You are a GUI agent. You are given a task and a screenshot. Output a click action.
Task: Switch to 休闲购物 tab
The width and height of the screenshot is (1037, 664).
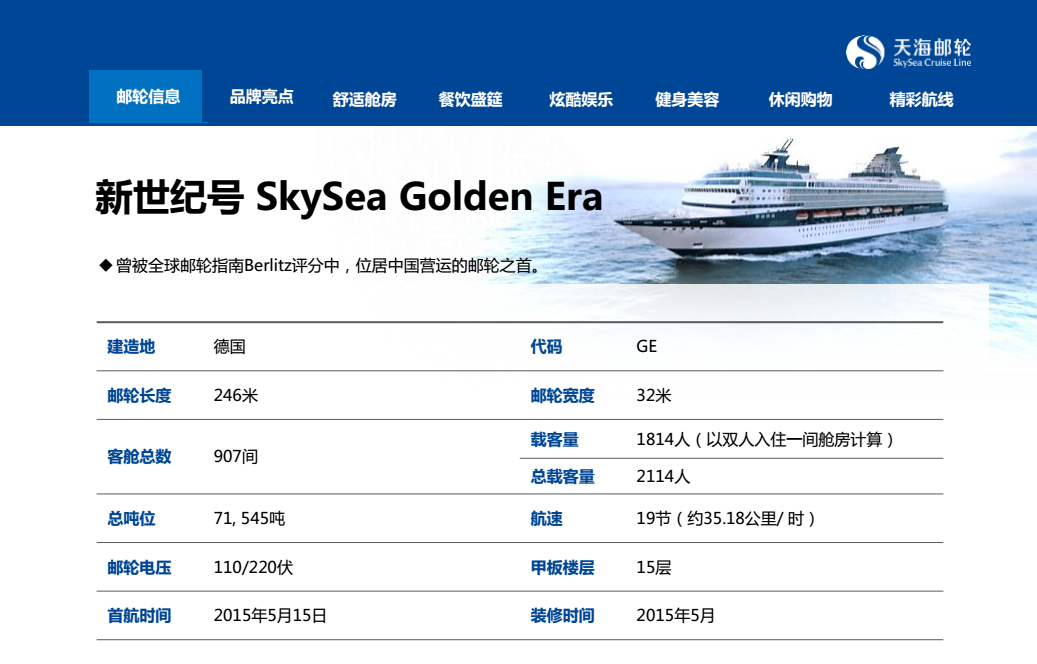[800, 100]
